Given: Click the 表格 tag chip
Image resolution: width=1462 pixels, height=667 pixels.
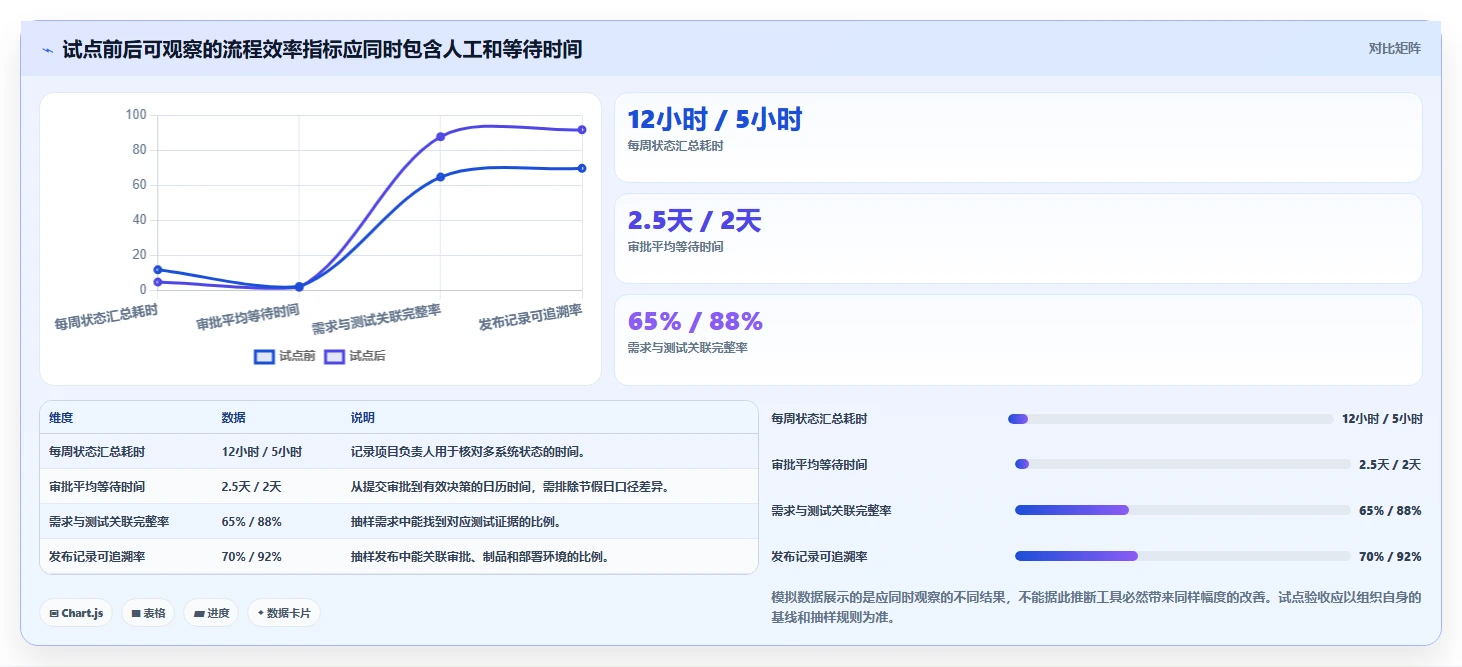Looking at the screenshot, I should pos(148,613).
